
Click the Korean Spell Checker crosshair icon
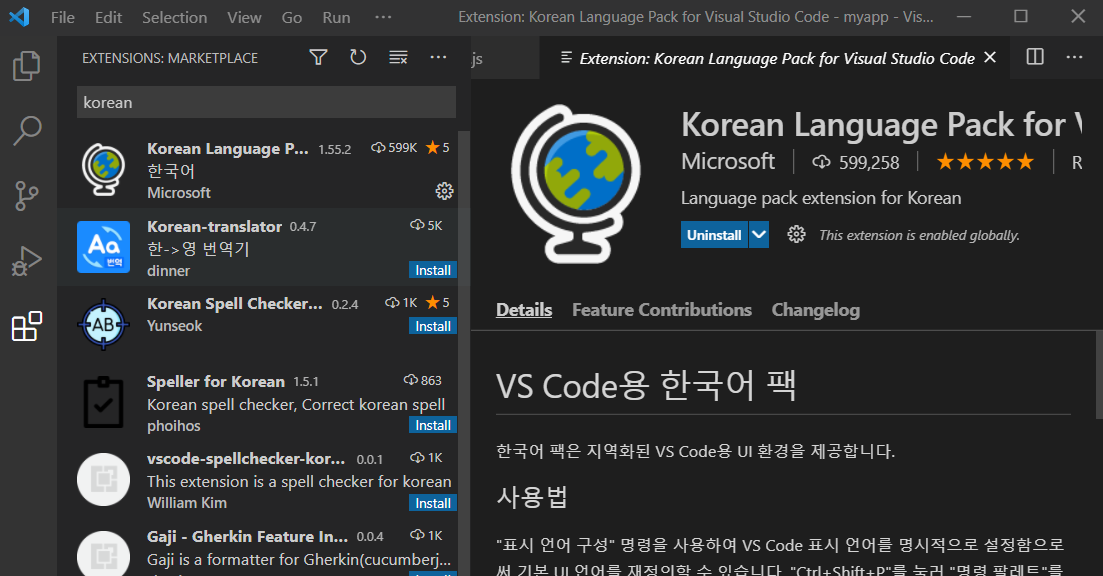(x=103, y=324)
